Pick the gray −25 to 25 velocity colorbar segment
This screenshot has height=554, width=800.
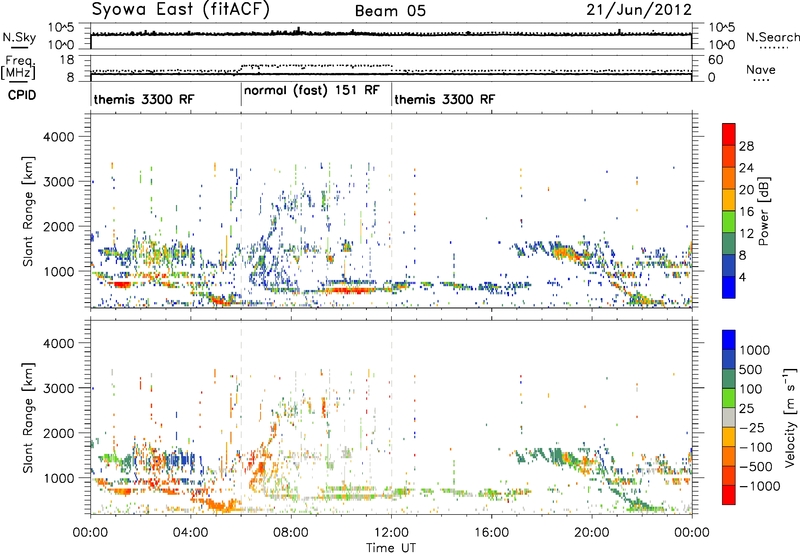pyautogui.click(x=729, y=418)
